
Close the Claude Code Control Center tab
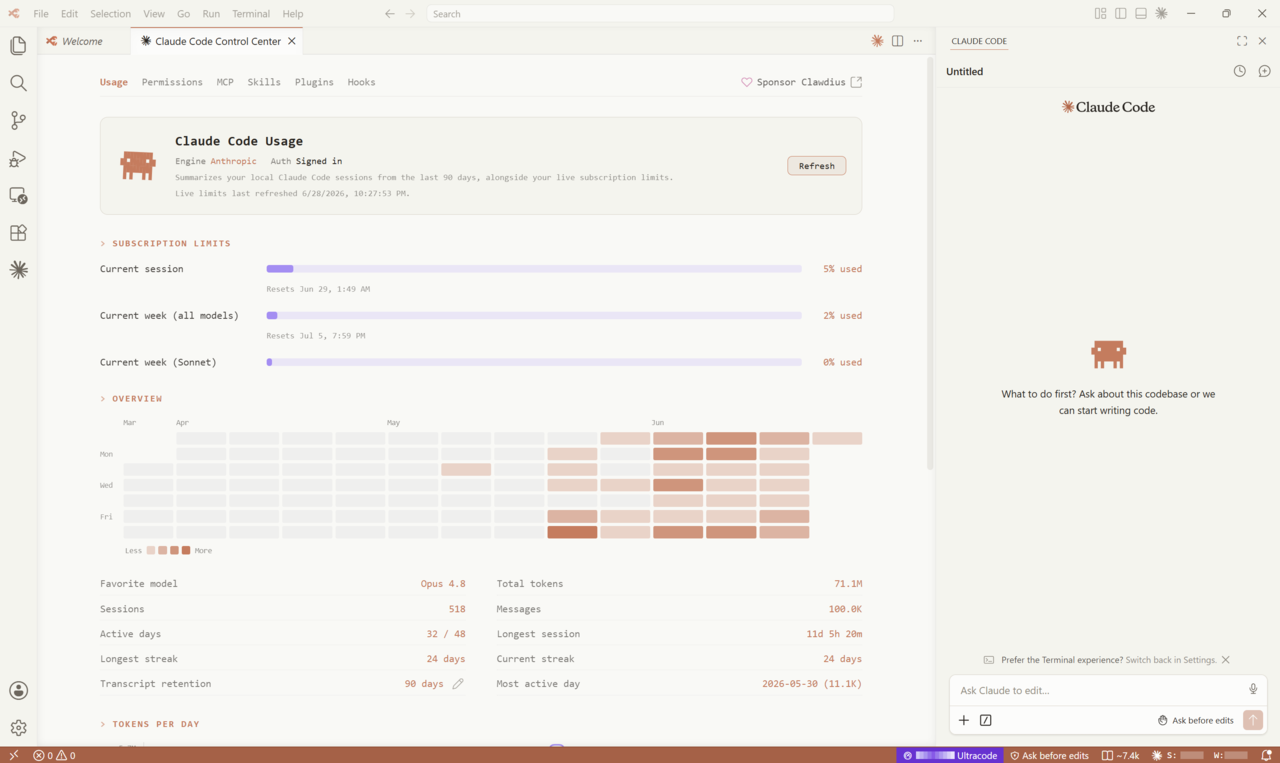coord(292,41)
